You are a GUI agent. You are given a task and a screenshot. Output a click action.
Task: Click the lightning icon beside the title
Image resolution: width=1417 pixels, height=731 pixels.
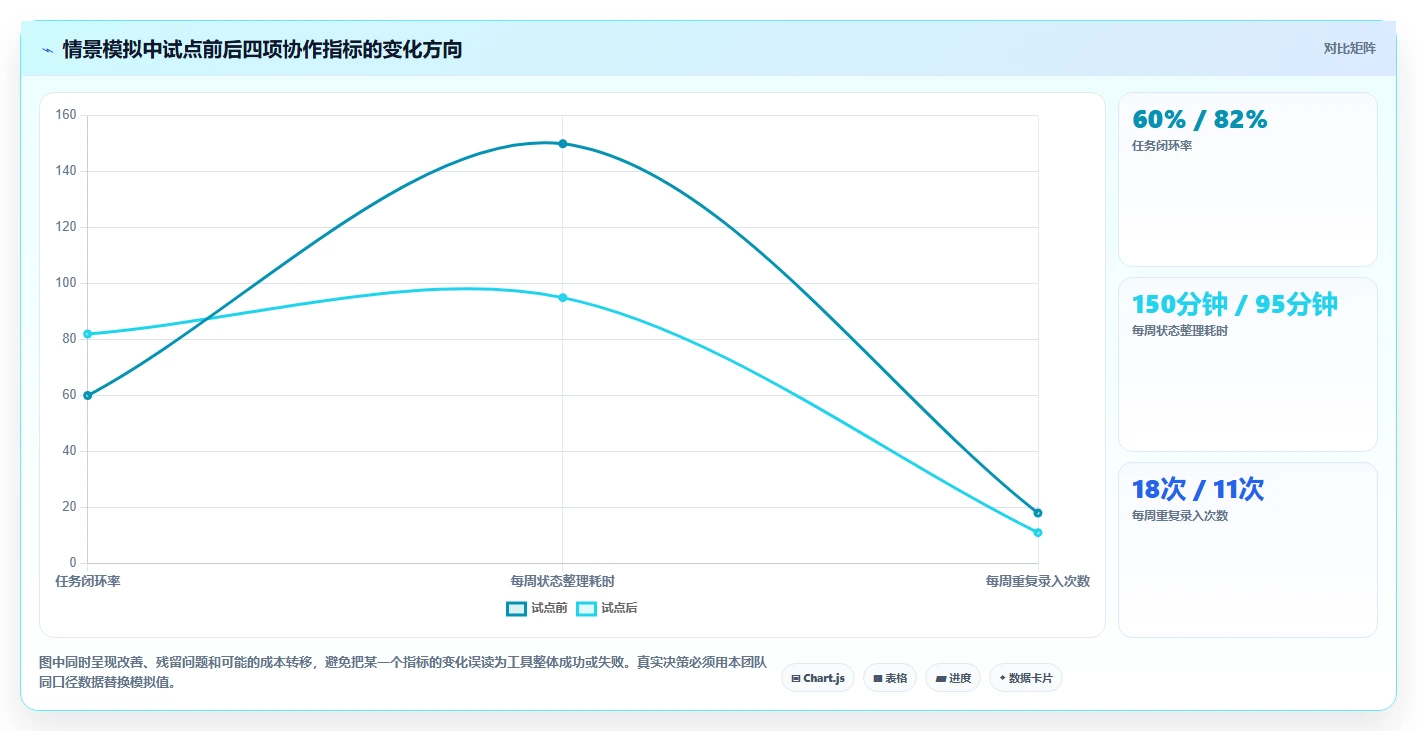pyautogui.click(x=47, y=50)
